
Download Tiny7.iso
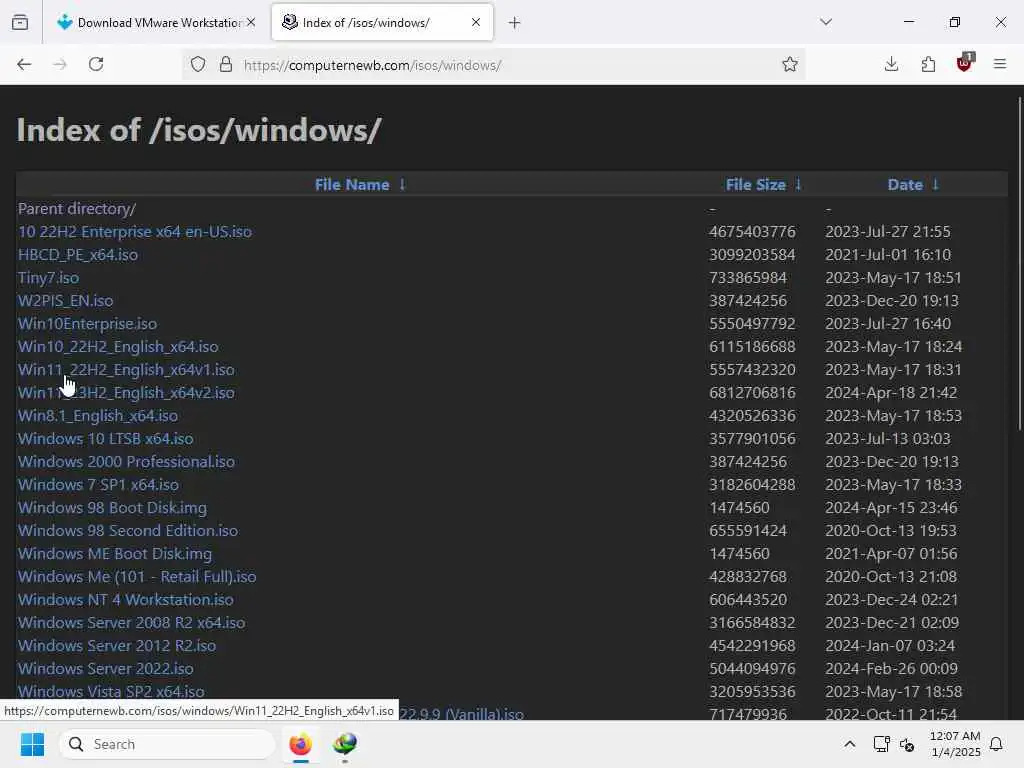[48, 278]
